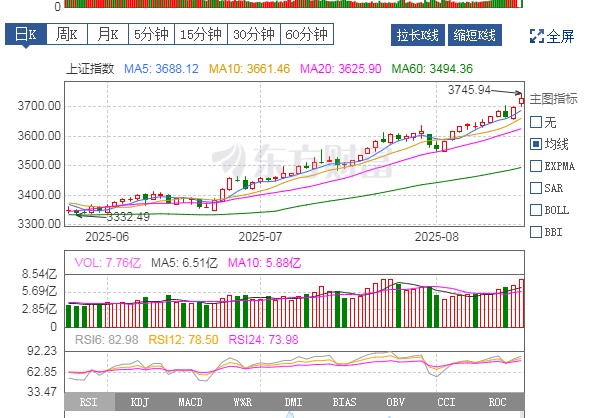The width and height of the screenshot is (593, 418).
Task: Open the 60分钟 chart tab
Action: click(x=307, y=34)
